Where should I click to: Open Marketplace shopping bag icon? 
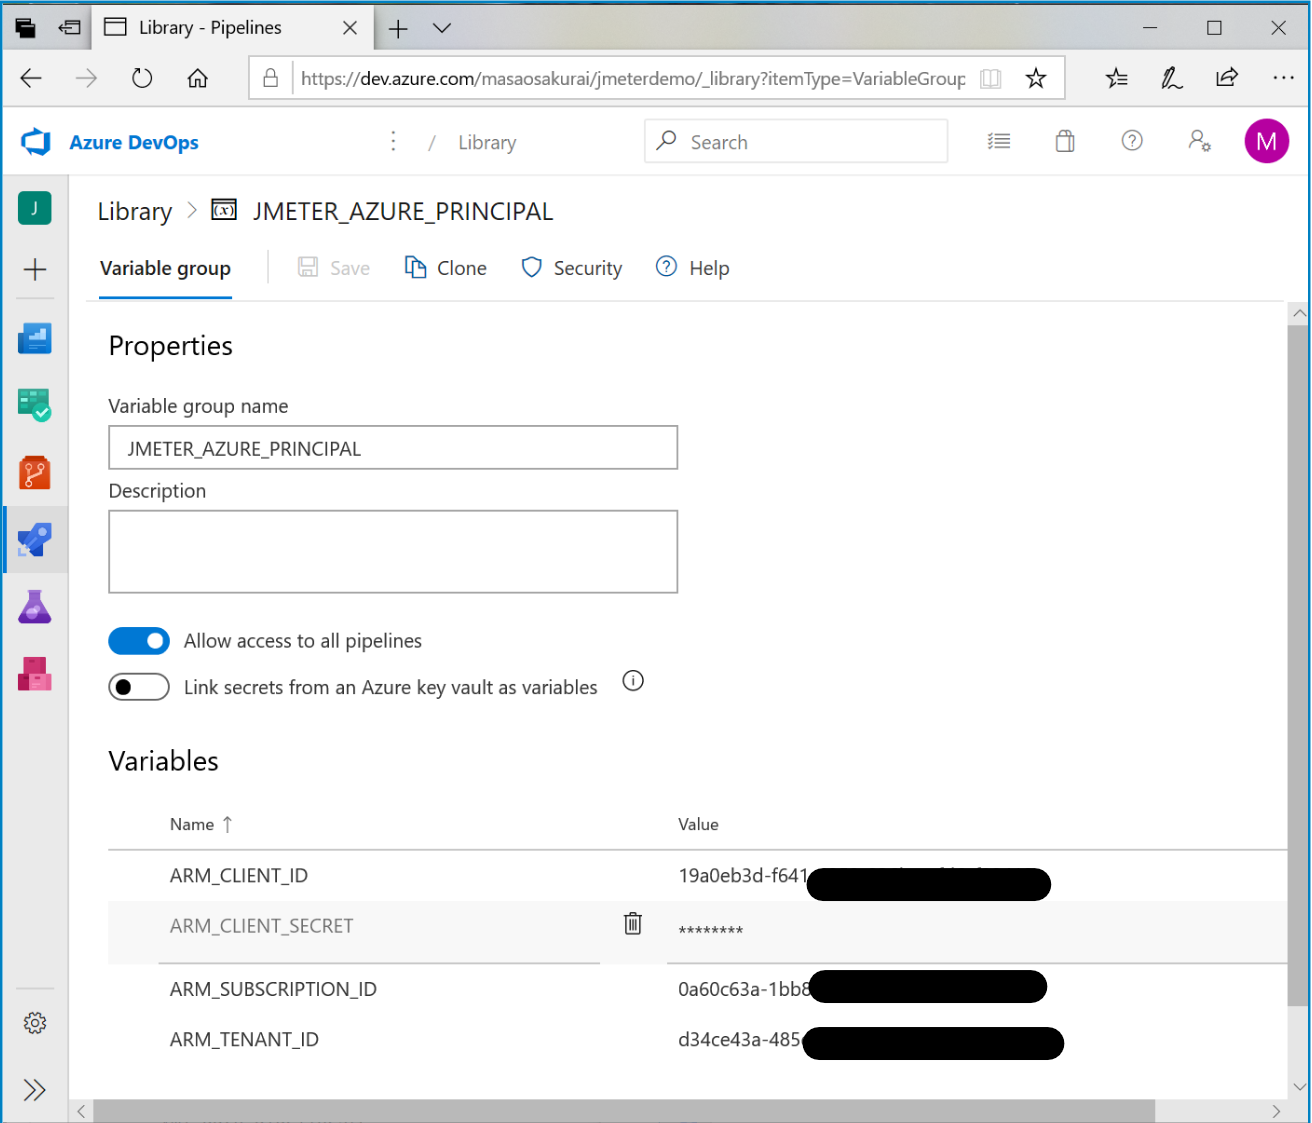click(x=1065, y=142)
